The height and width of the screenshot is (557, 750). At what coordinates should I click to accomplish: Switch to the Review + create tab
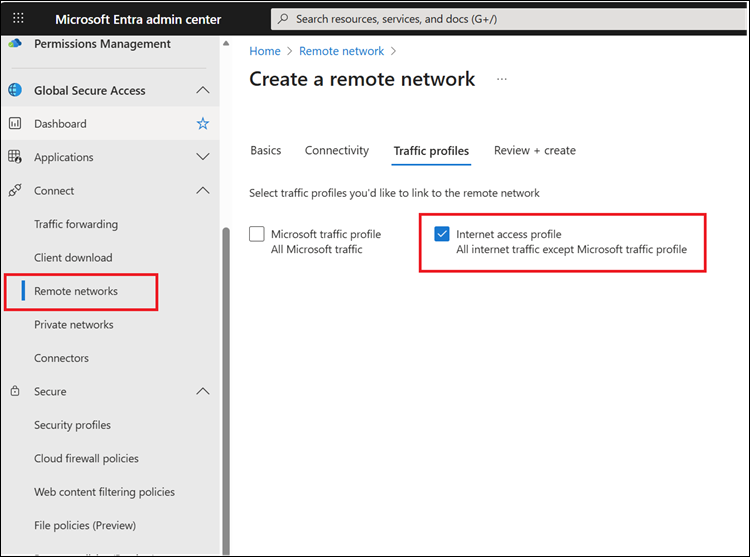point(534,151)
